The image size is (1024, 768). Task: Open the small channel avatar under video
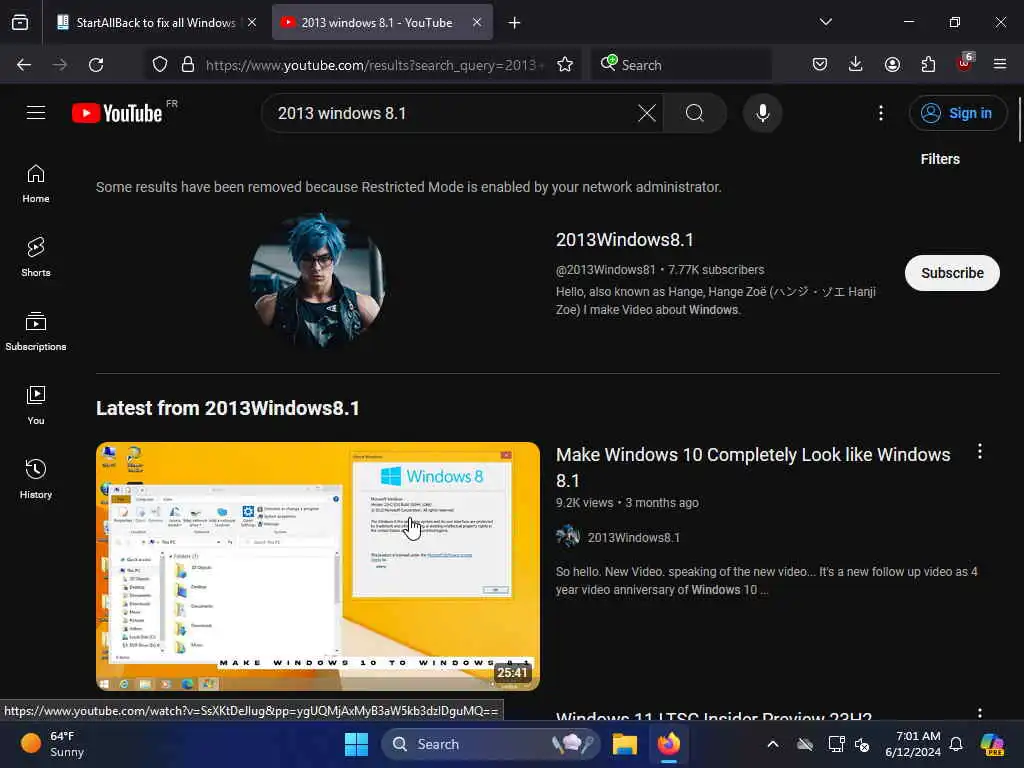coord(568,536)
